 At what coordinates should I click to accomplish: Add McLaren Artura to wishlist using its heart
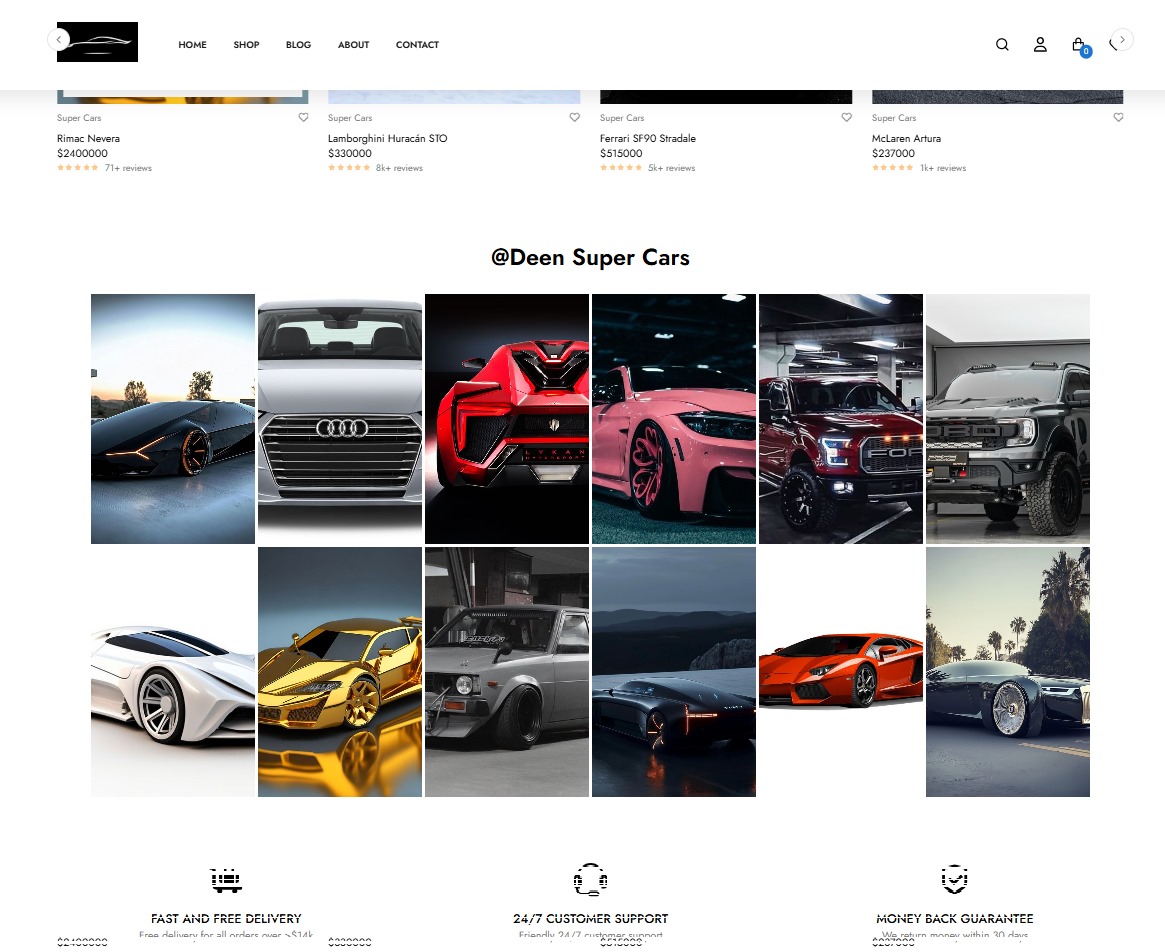click(x=1118, y=117)
